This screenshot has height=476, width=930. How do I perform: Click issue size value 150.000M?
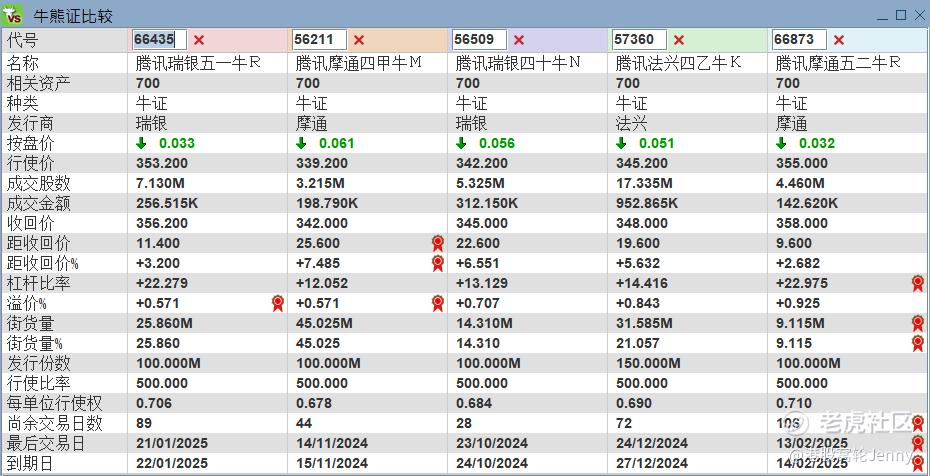tap(648, 363)
